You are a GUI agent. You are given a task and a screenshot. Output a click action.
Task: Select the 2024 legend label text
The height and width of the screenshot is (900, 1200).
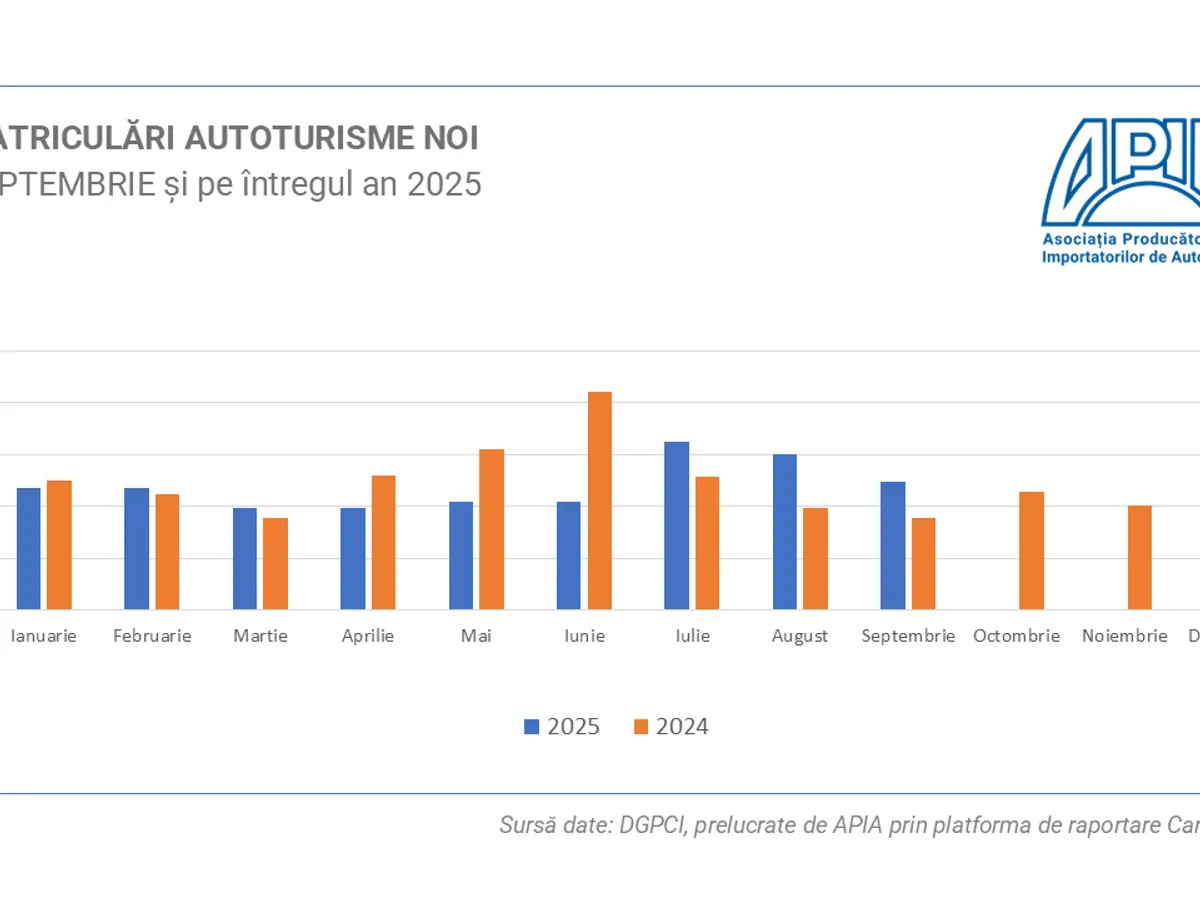(682, 727)
